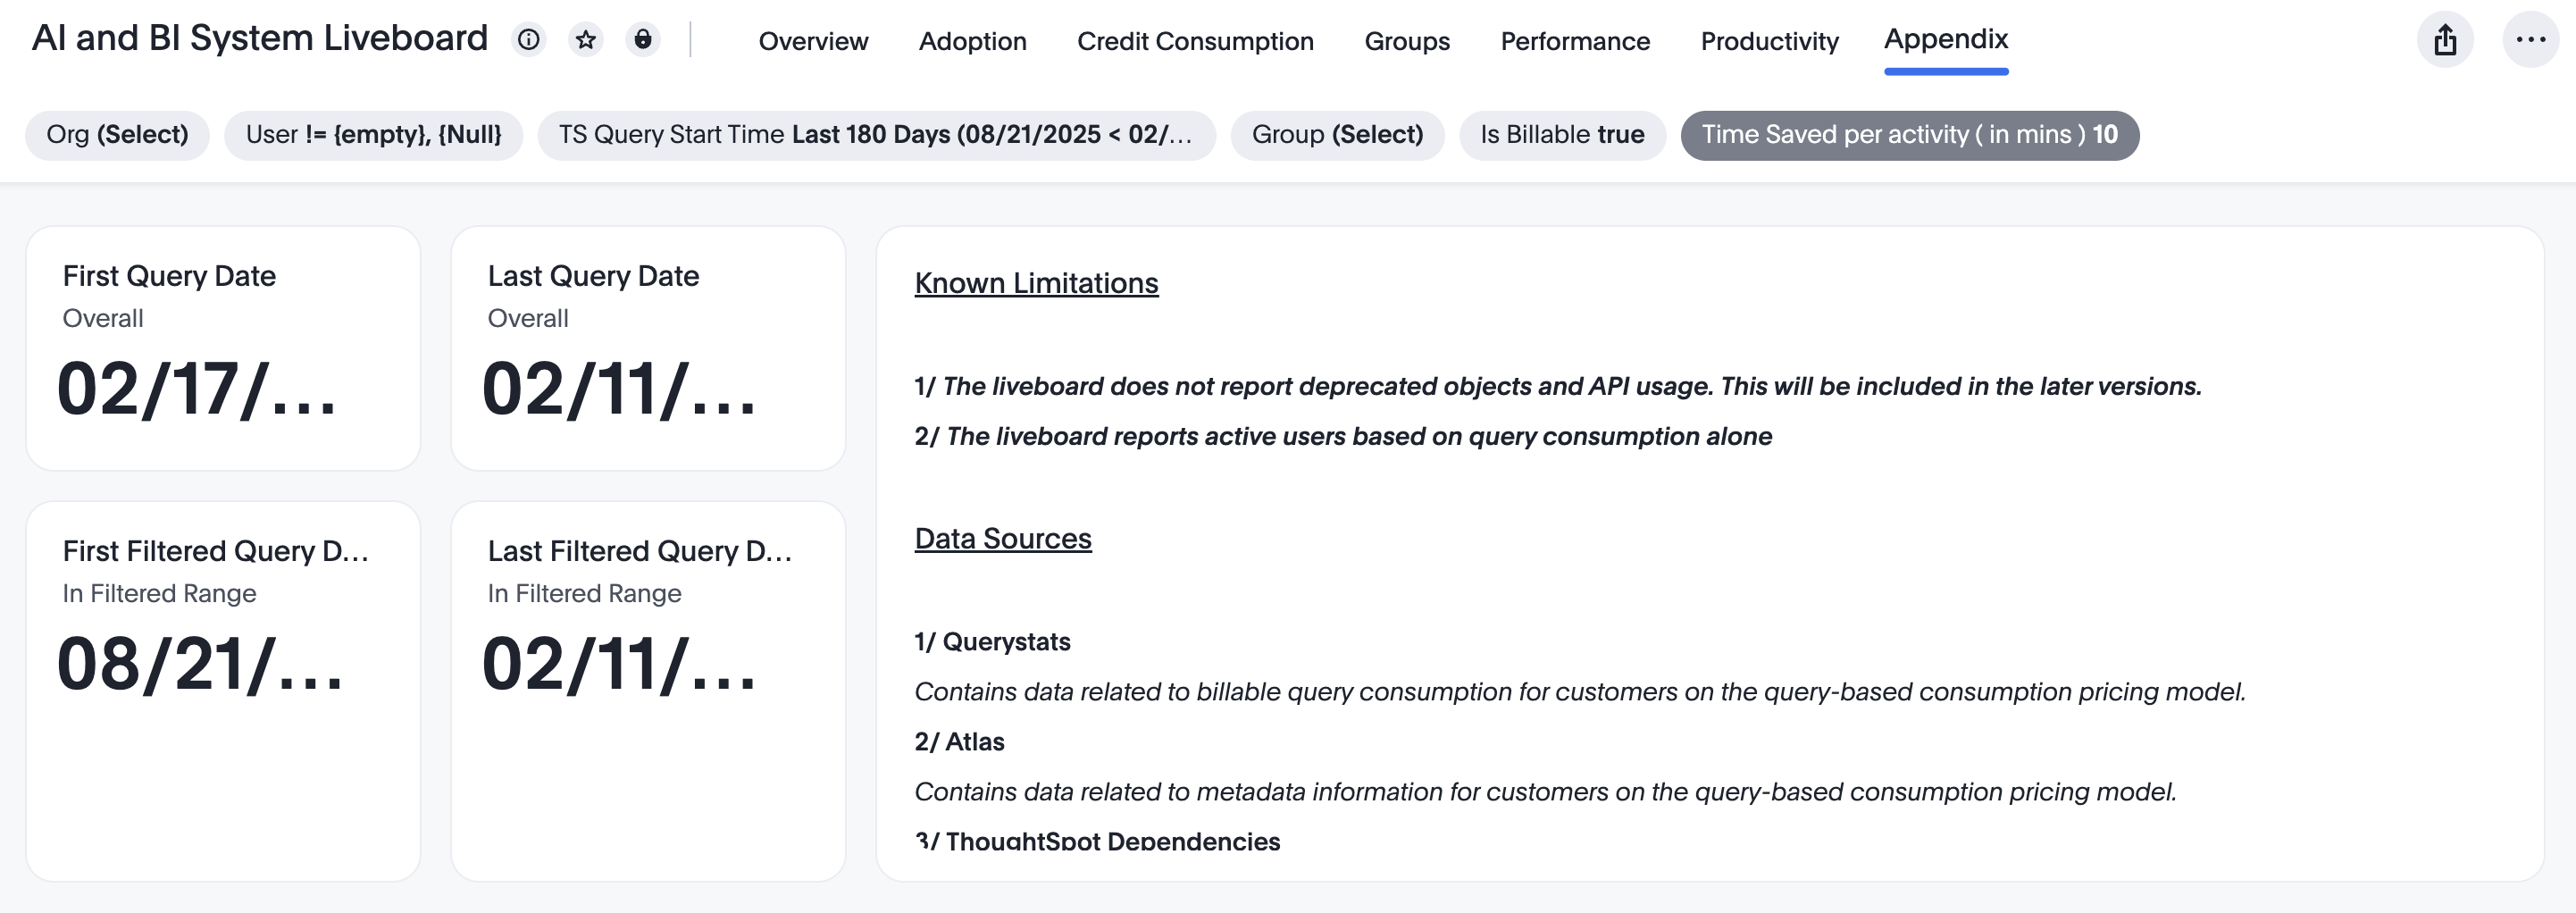The height and width of the screenshot is (913, 2576).
Task: Open the TS Query Start Time filter
Action: 876,135
